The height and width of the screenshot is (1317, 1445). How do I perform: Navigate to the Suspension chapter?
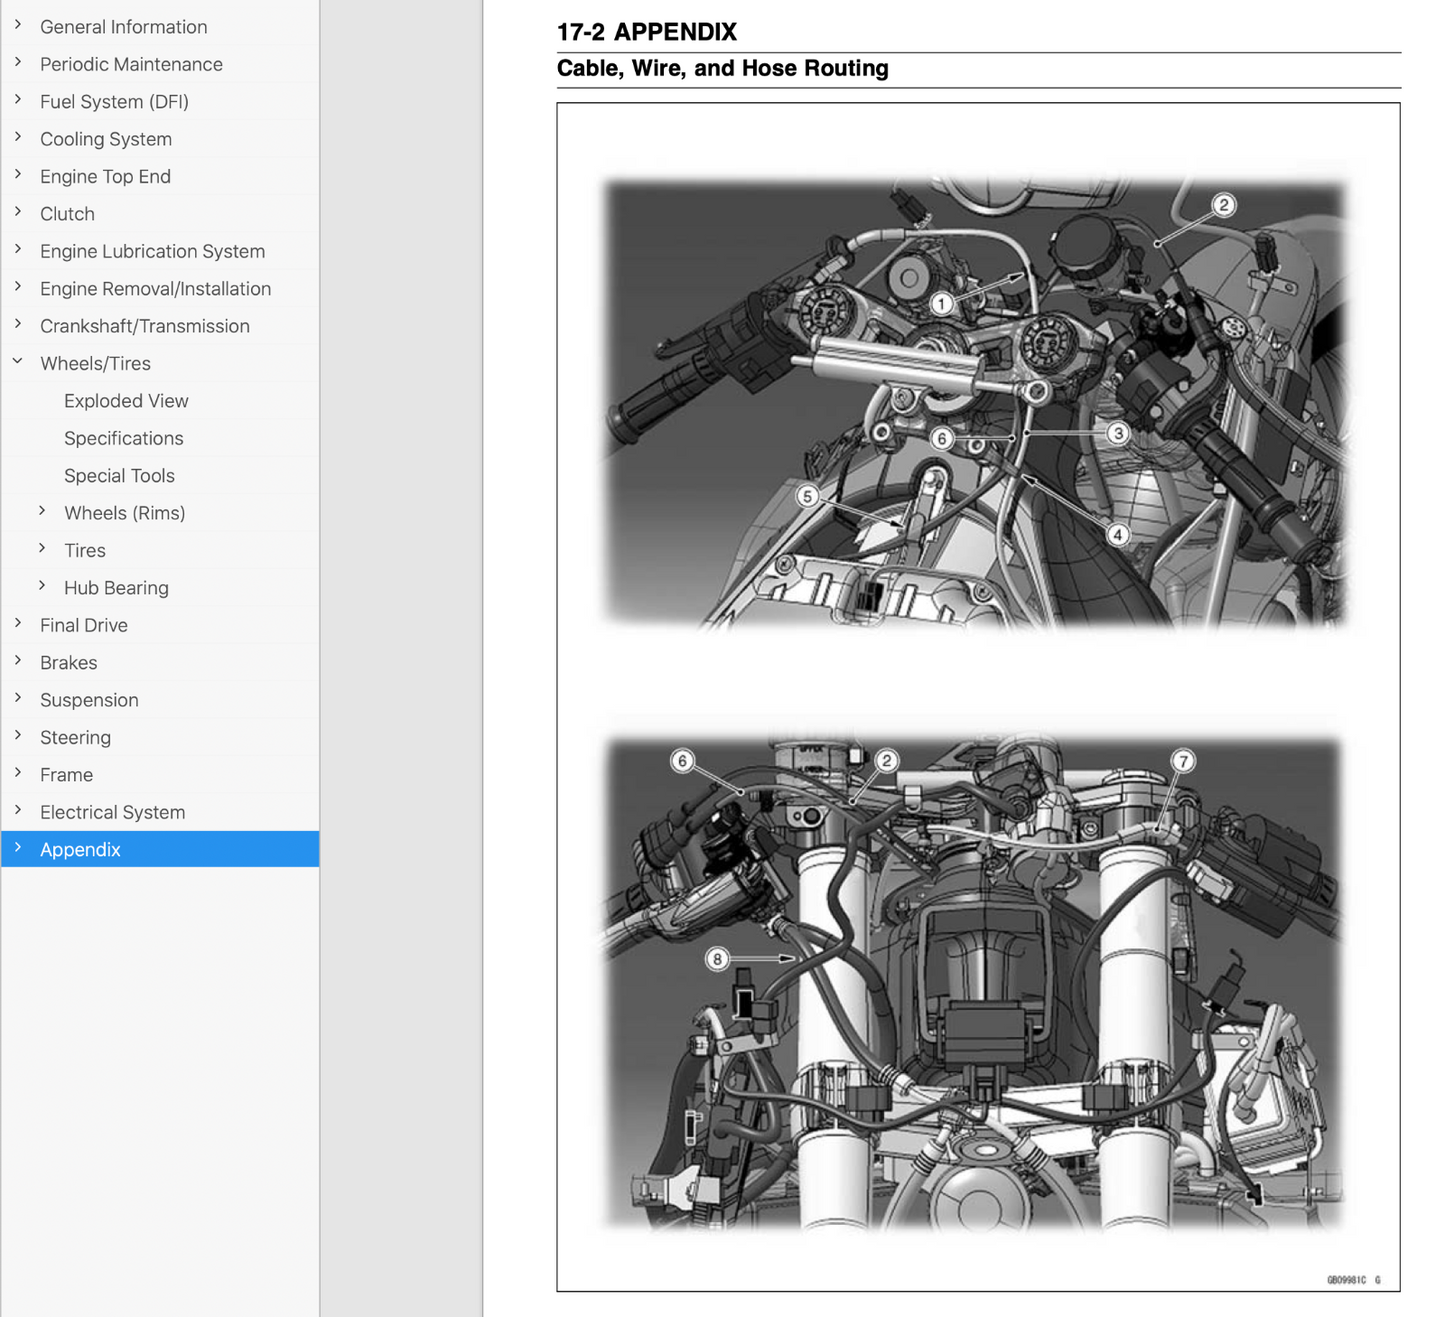[x=89, y=700]
